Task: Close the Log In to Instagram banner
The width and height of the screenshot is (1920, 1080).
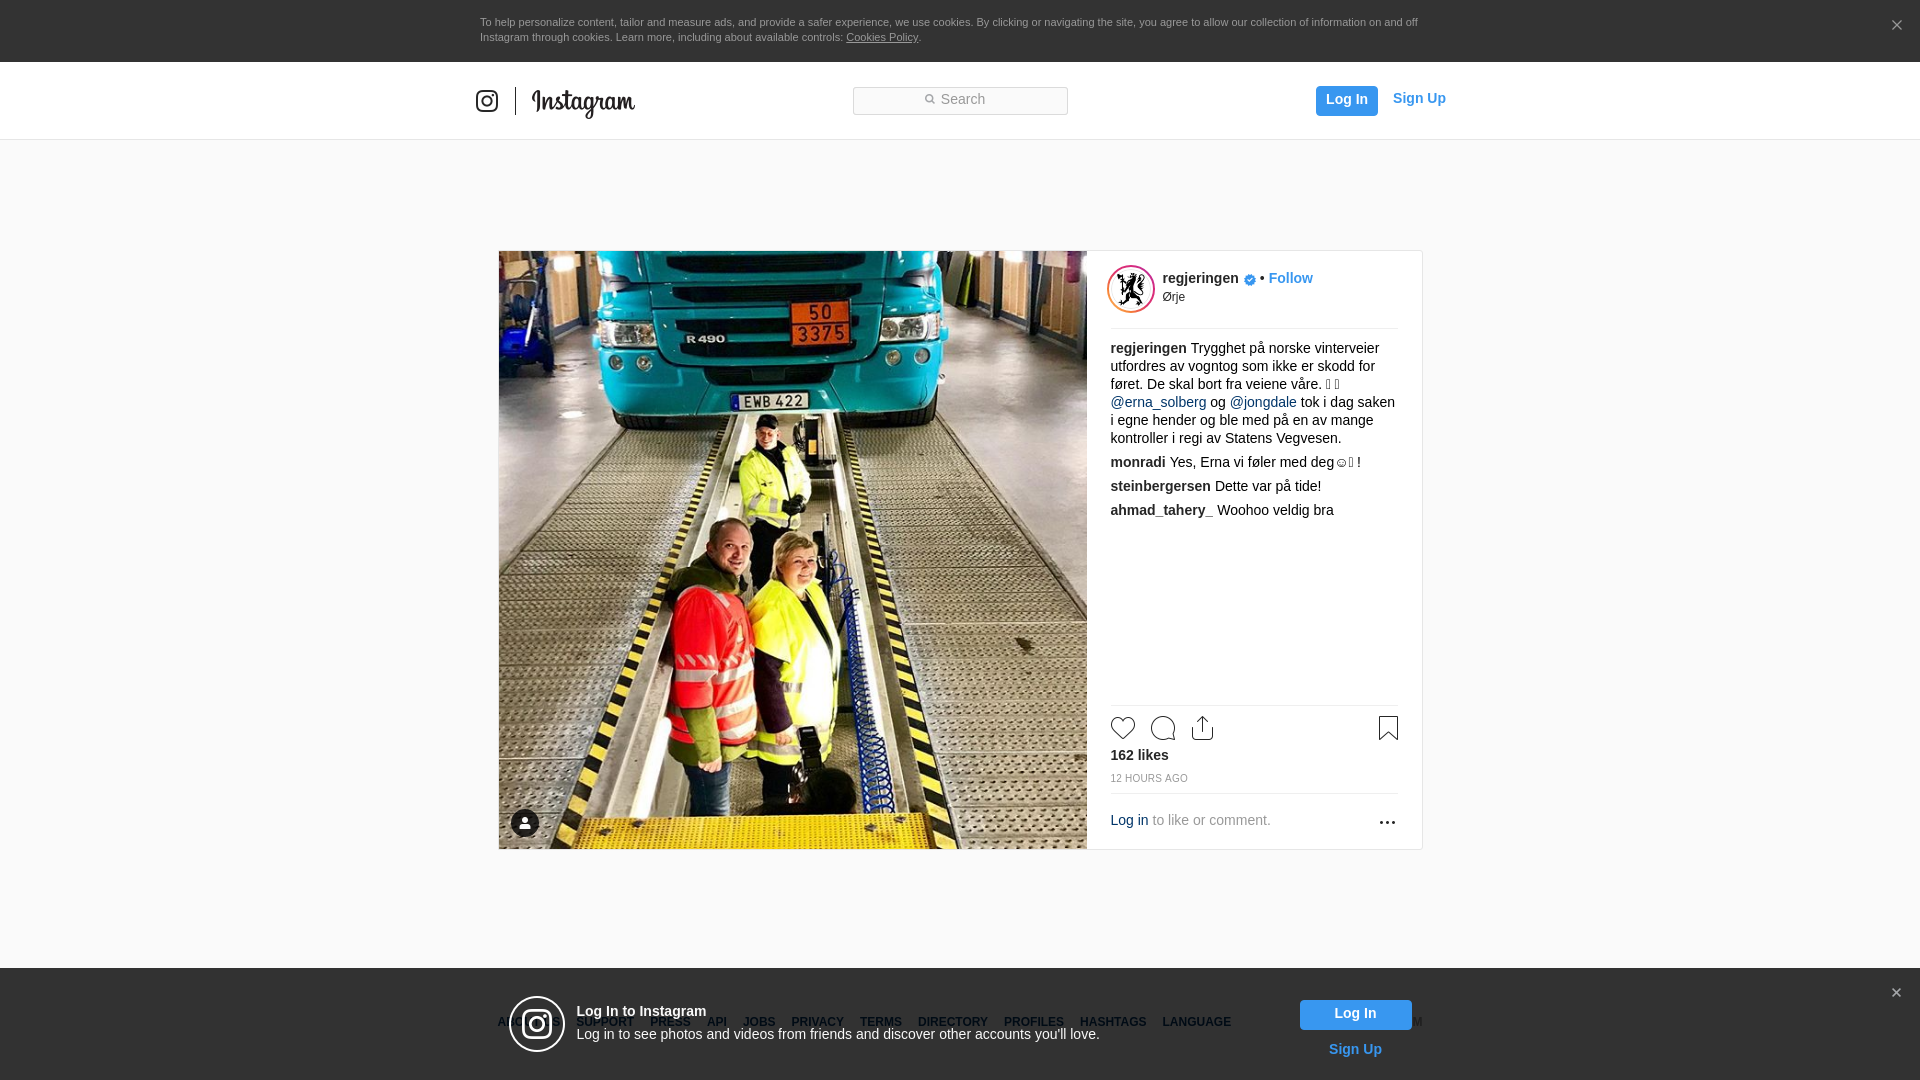Action: click(x=1896, y=993)
